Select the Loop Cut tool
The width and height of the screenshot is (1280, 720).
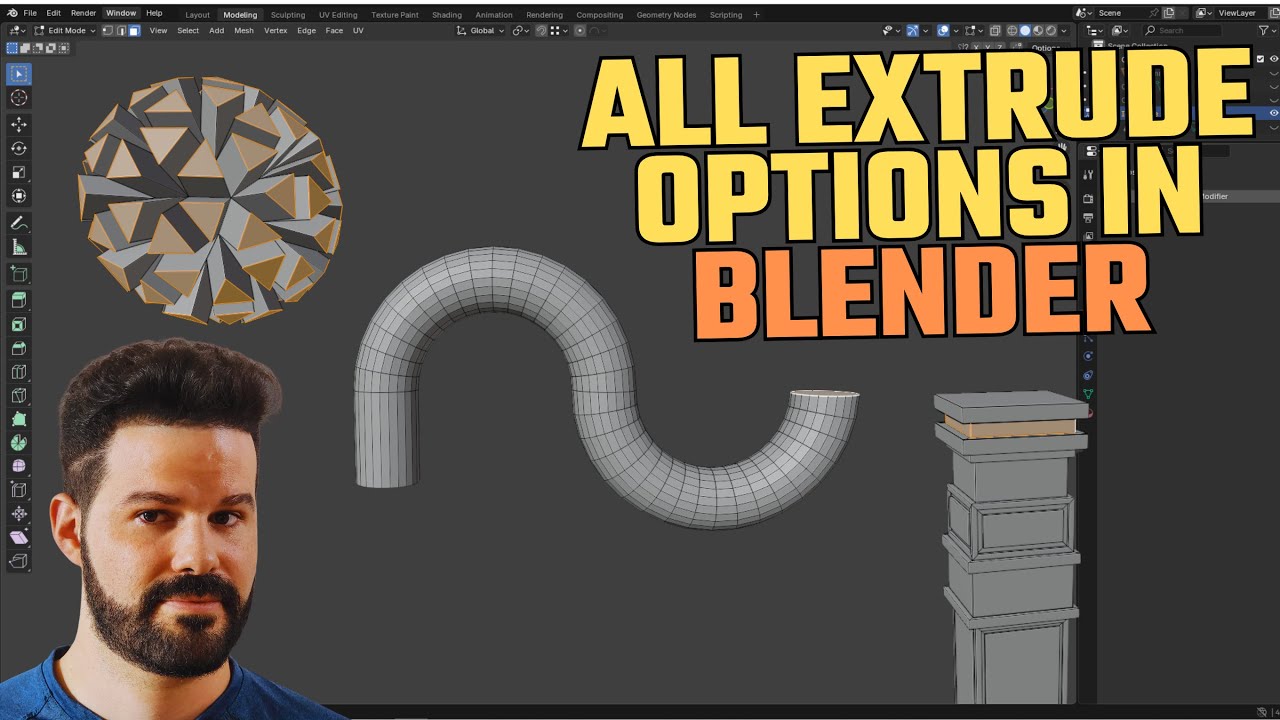coord(19,372)
